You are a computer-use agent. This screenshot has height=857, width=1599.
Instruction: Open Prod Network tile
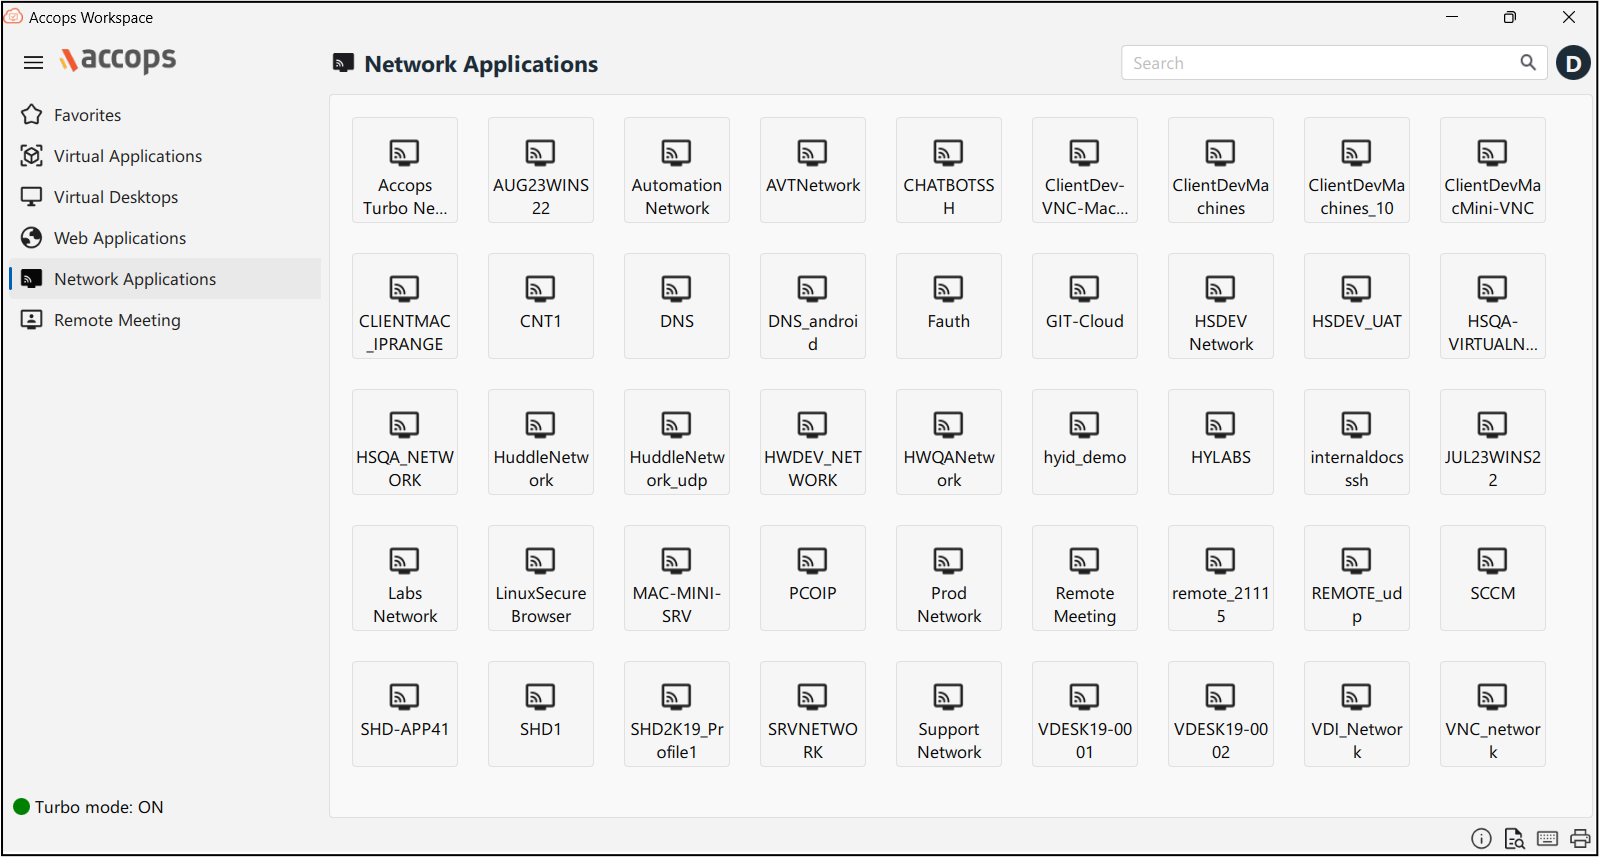click(x=949, y=578)
